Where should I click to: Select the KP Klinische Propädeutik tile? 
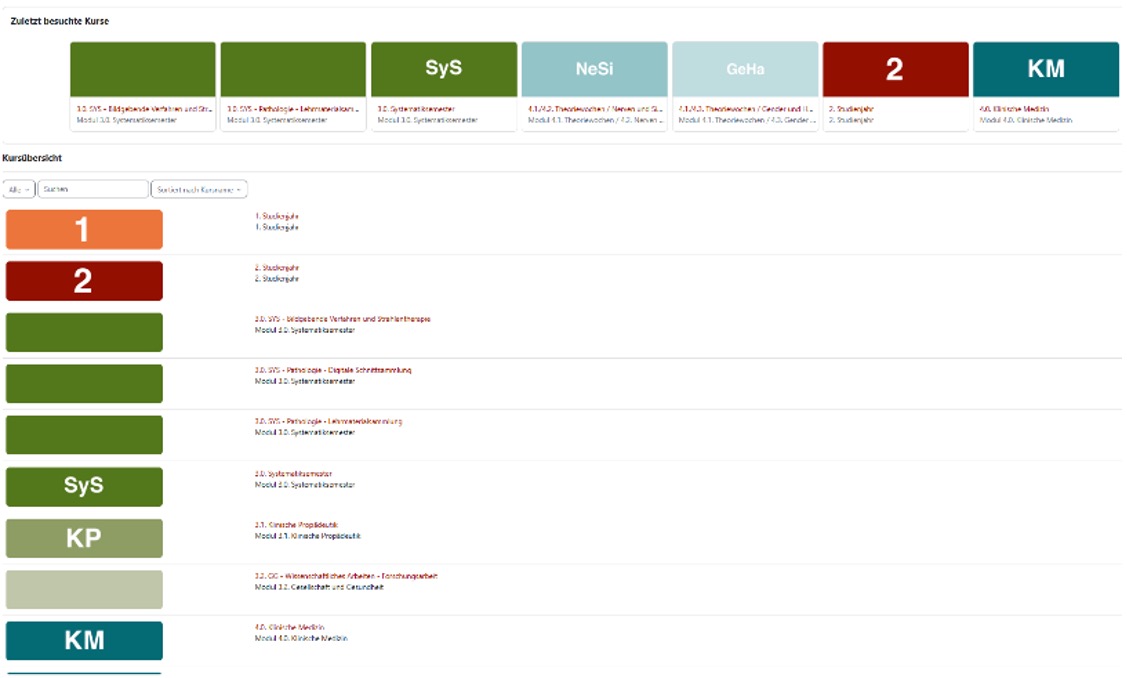pos(84,537)
